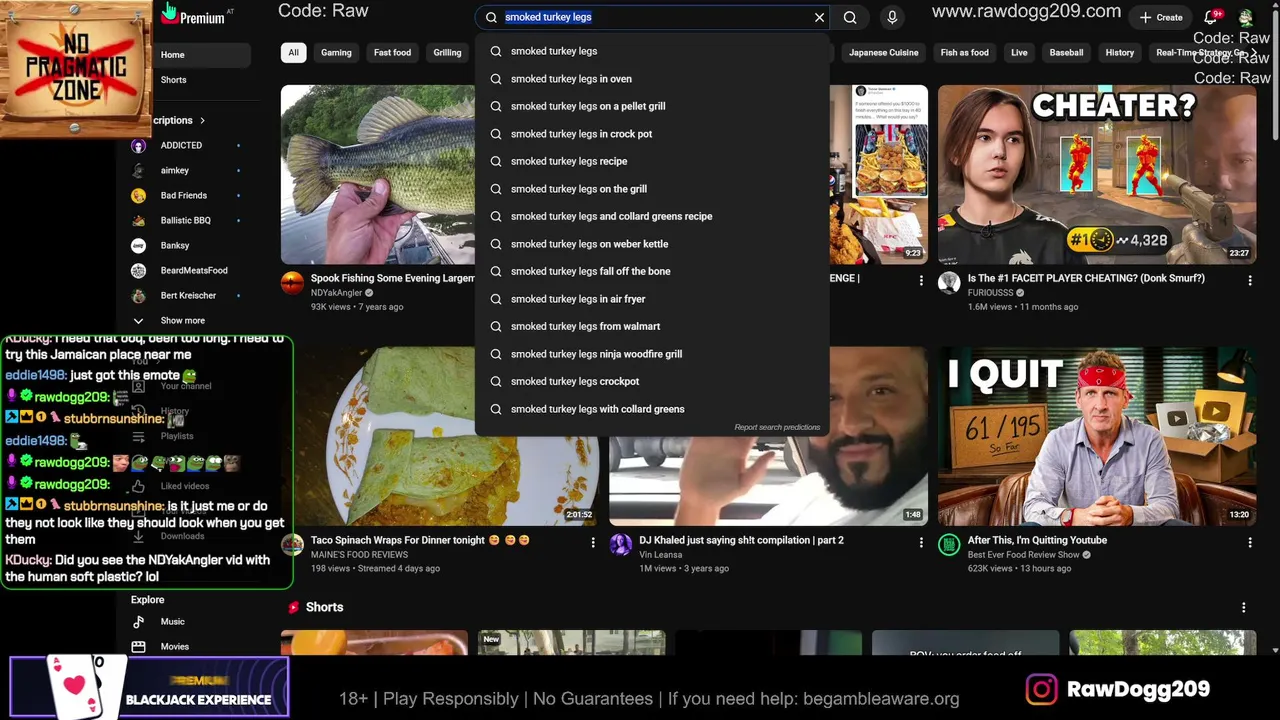Select the Fish as food filter chip
The height and width of the screenshot is (720, 1280).
(965, 52)
